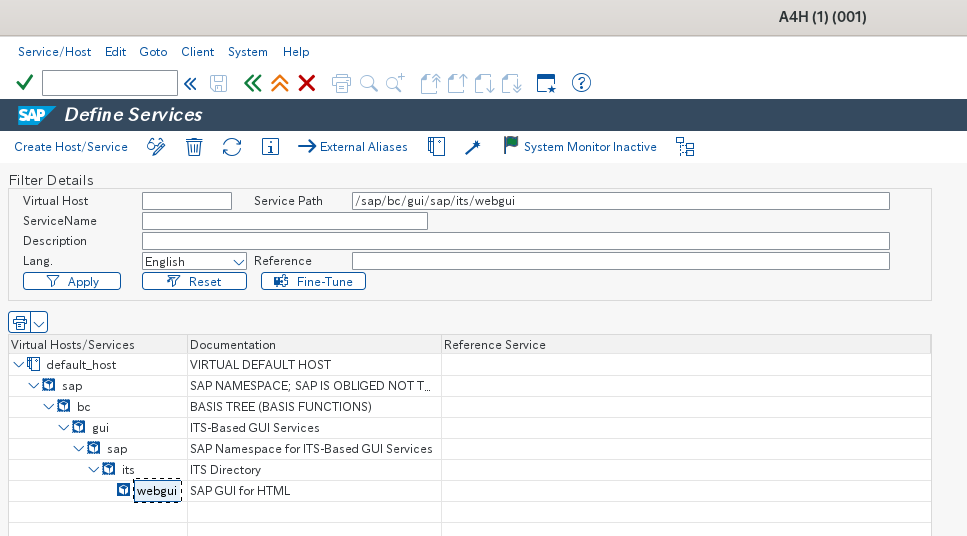Image resolution: width=967 pixels, height=536 pixels.
Task: Open the Lang. English dropdown
Action: pos(238,262)
